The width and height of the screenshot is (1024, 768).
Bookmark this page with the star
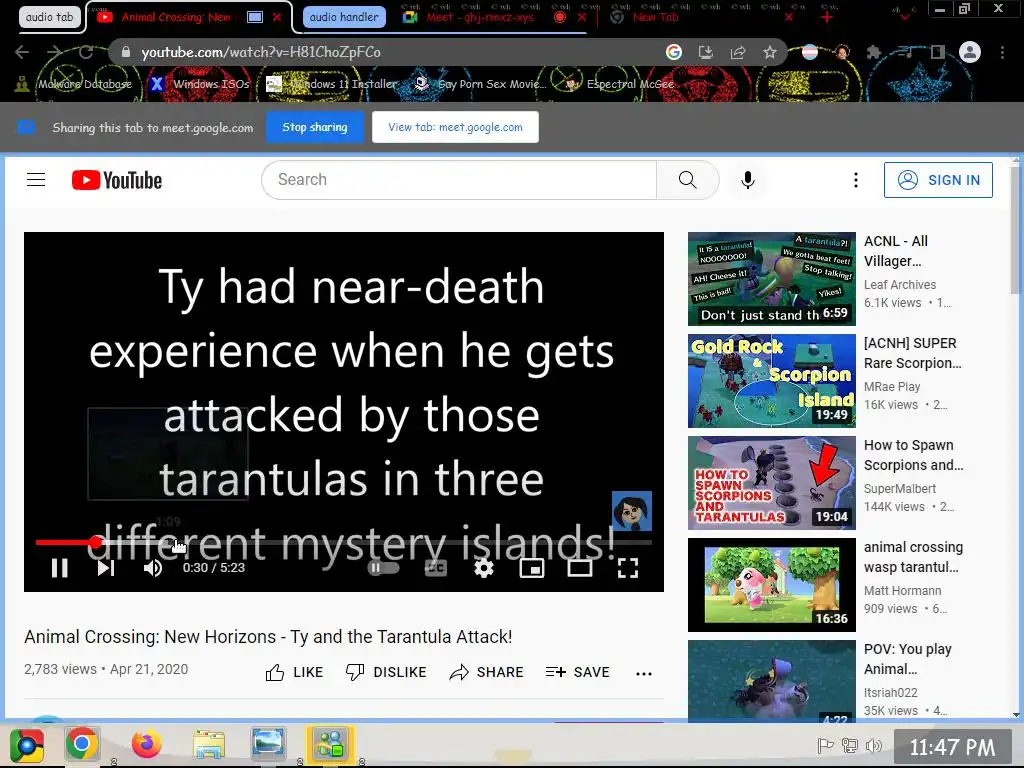tap(770, 52)
